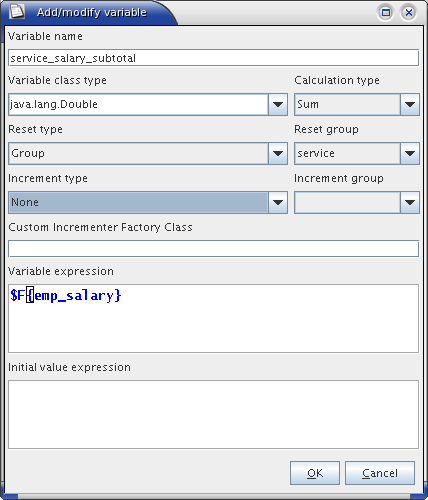Open the Increment type None dropdown
This screenshot has width=428, height=500.
(x=148, y=202)
